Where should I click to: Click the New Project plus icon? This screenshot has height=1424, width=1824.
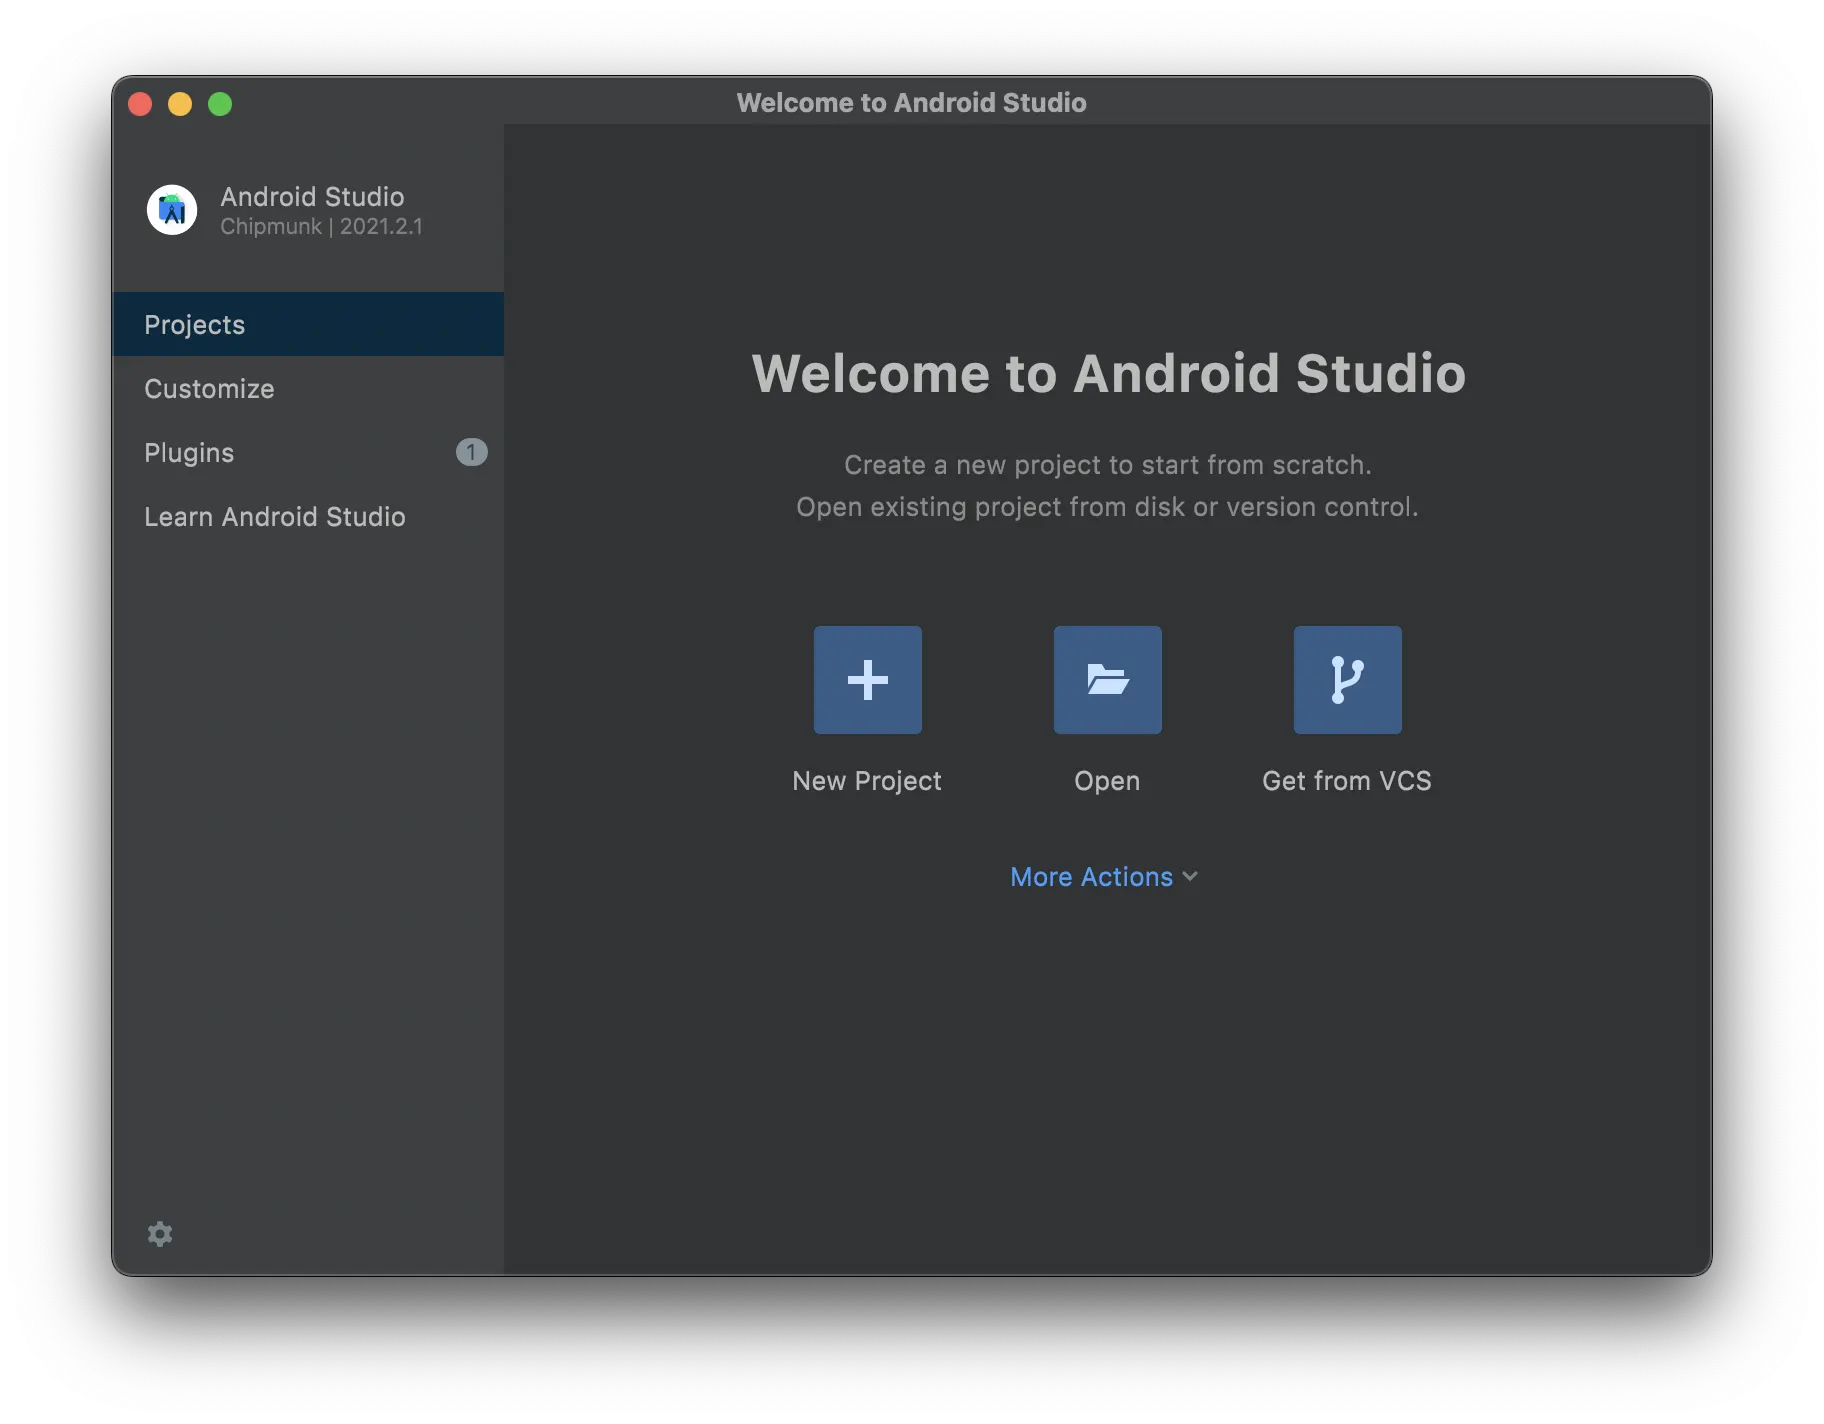tap(866, 680)
